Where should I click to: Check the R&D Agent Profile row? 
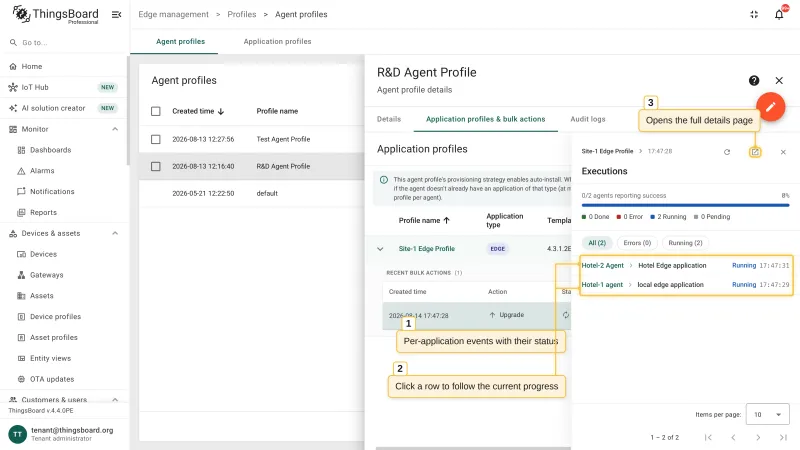pos(156,166)
